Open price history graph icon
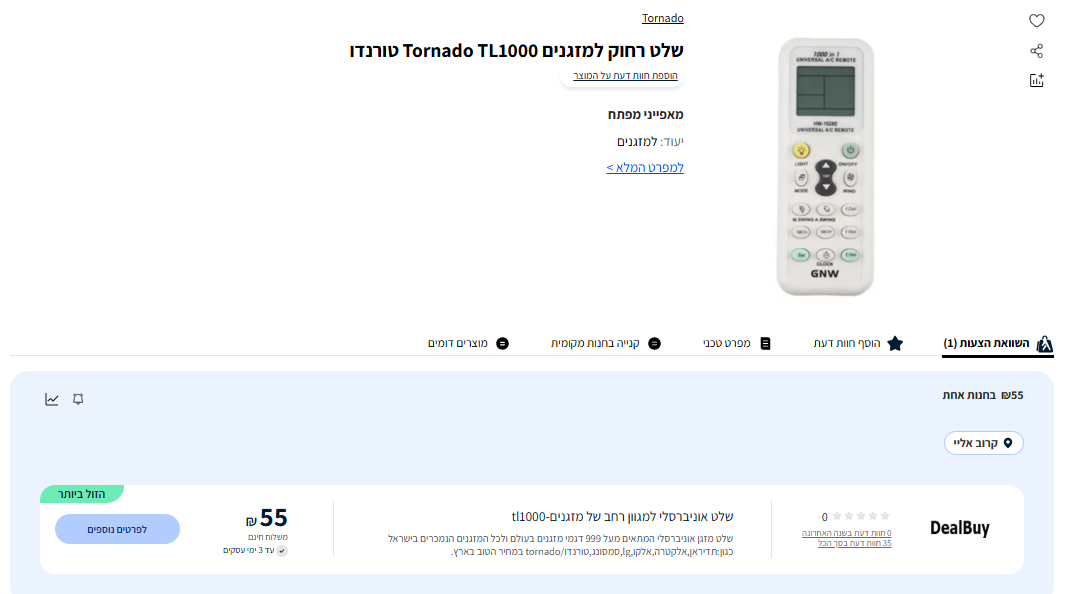The image size is (1066, 594). pyautogui.click(x=52, y=399)
